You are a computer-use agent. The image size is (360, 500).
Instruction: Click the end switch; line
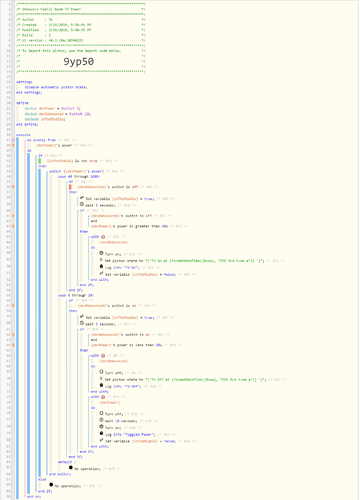(x=60, y=474)
